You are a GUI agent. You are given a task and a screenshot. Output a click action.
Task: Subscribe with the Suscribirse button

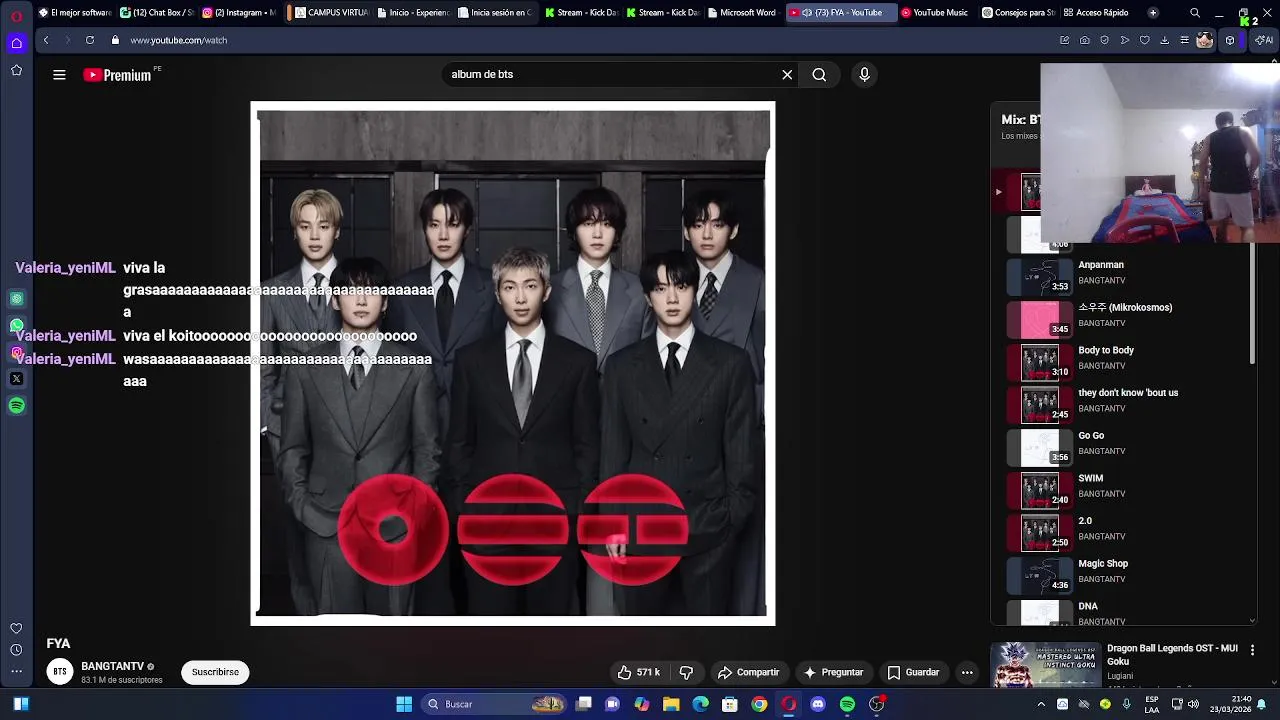coord(215,672)
